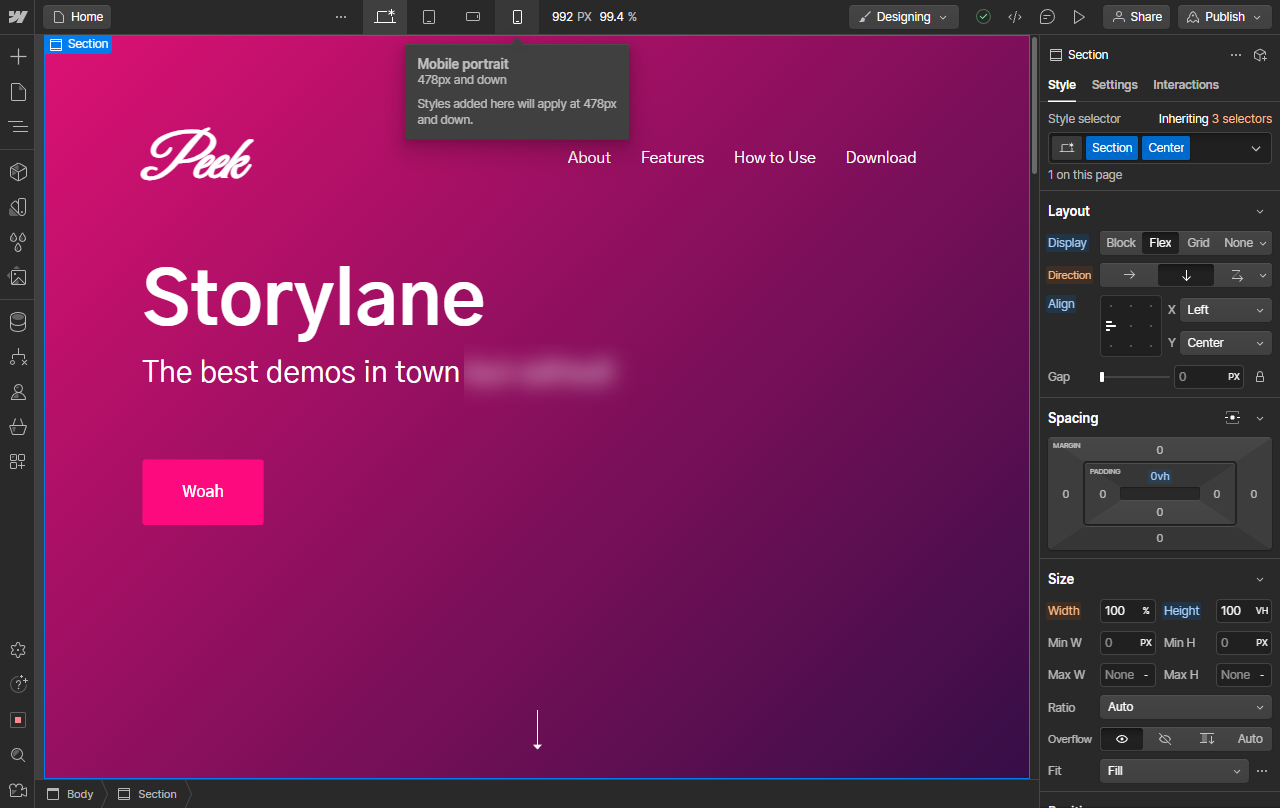Image resolution: width=1280 pixels, height=808 pixels.
Task: Open the Assets image panel icon
Action: point(18,277)
